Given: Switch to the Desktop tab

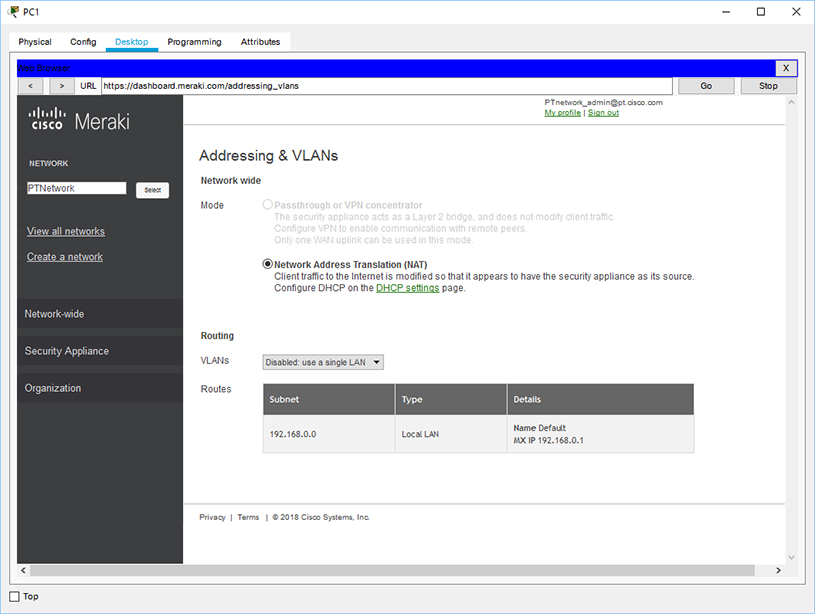Looking at the screenshot, I should (x=132, y=42).
